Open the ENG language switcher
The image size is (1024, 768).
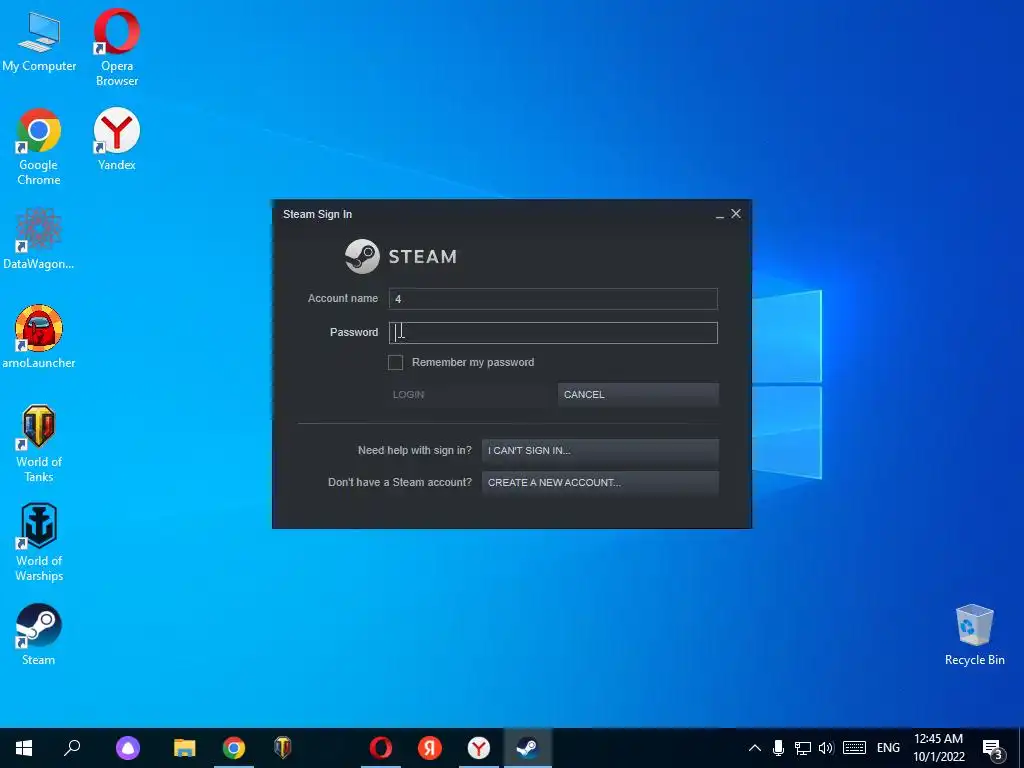pos(888,748)
